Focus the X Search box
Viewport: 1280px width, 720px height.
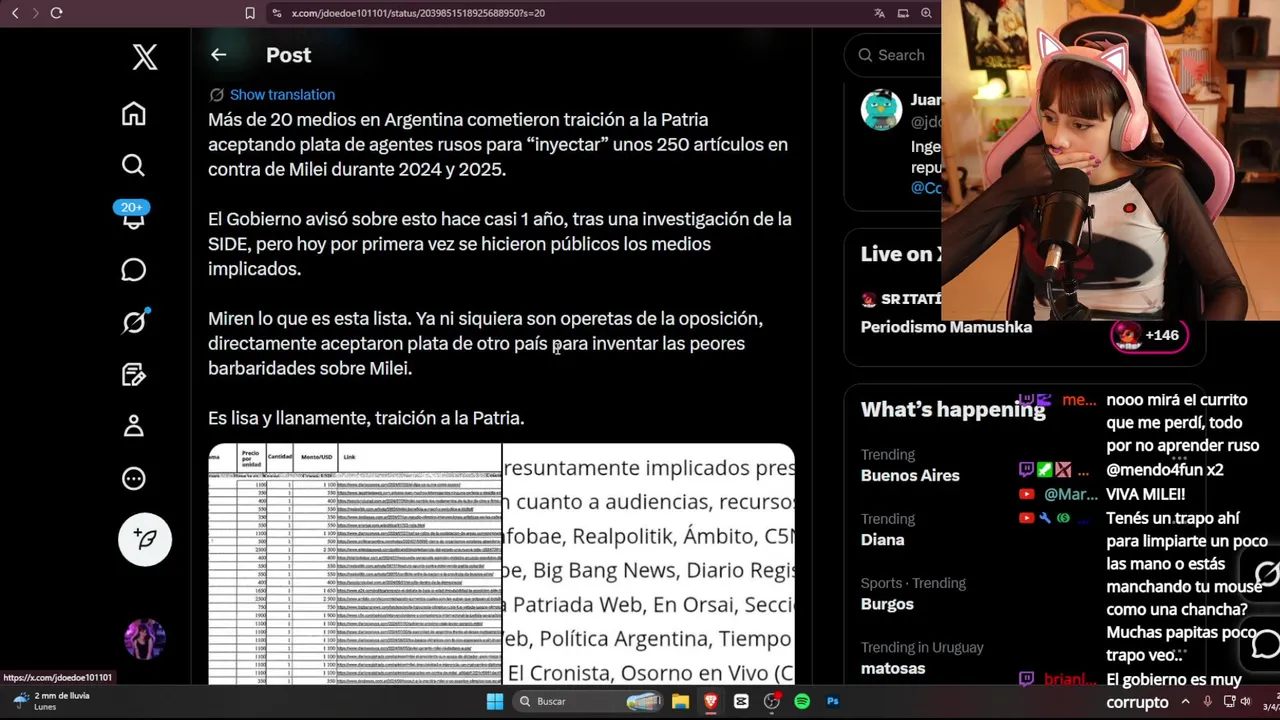[x=893, y=55]
